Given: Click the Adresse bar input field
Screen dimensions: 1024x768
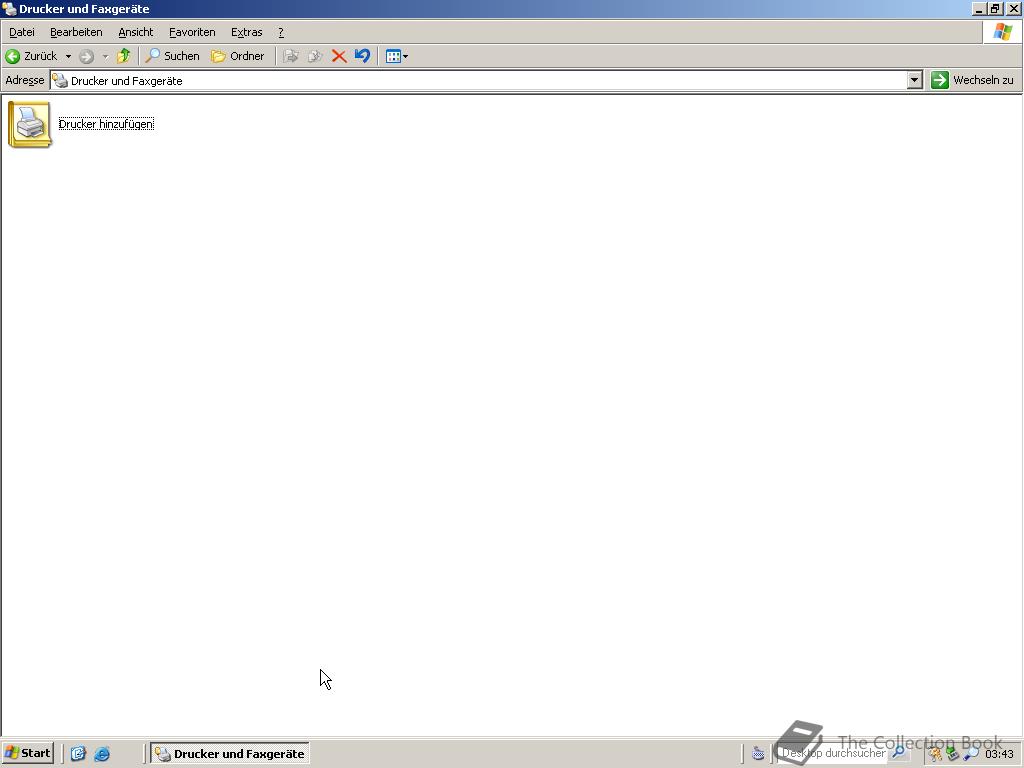Looking at the screenshot, I should pyautogui.click(x=486, y=80).
